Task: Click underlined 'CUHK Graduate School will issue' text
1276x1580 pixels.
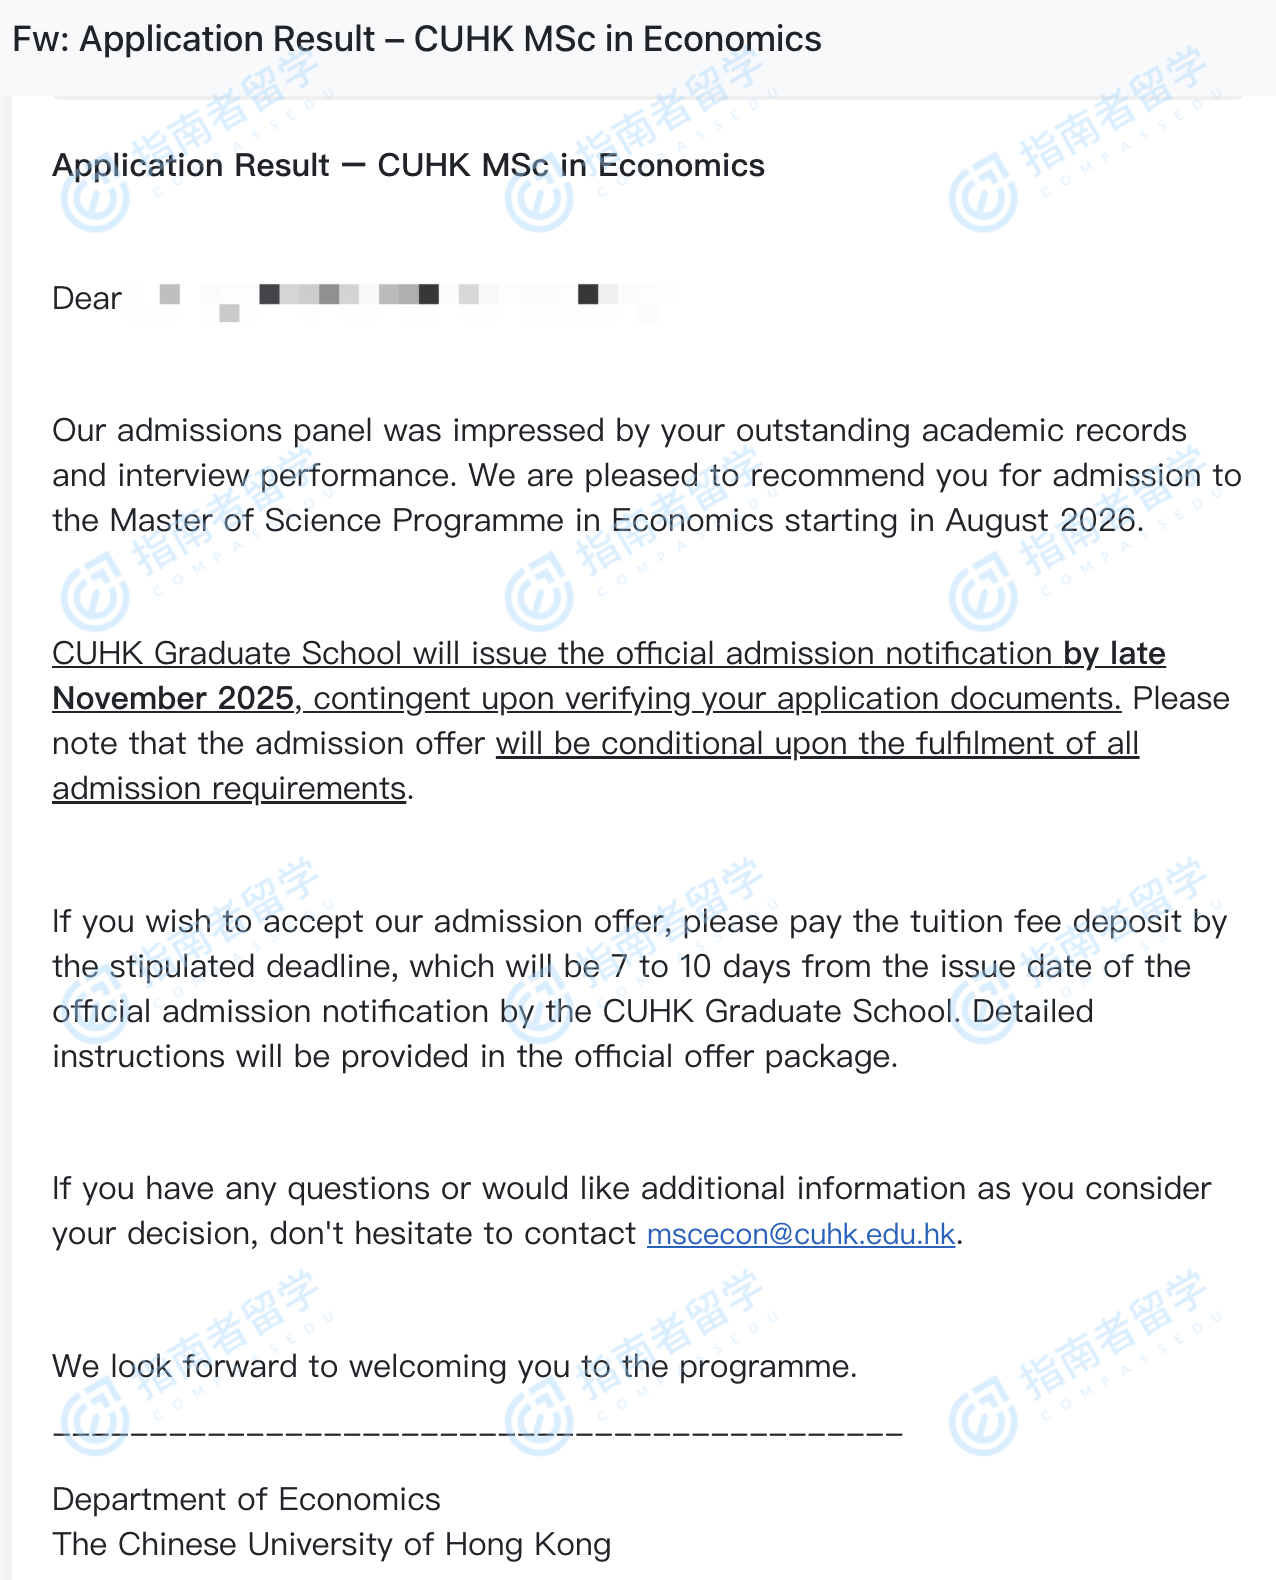Action: click(300, 653)
